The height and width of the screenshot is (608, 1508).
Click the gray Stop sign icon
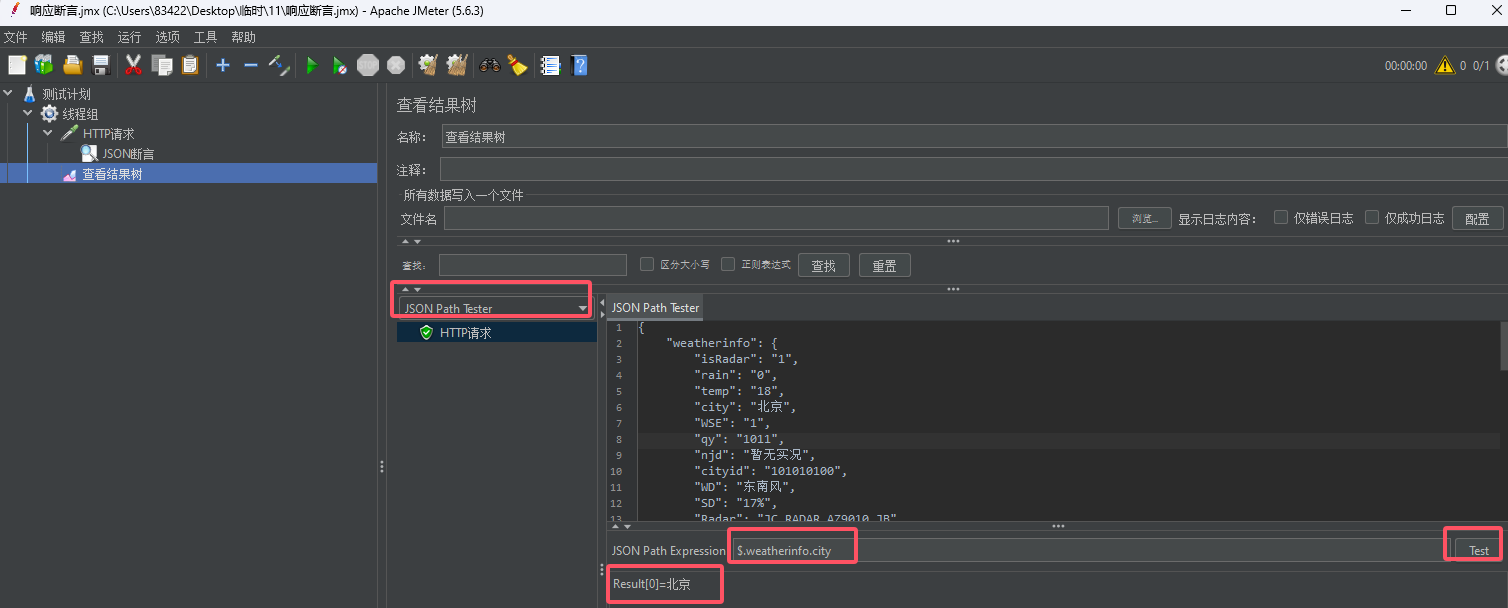pos(368,65)
